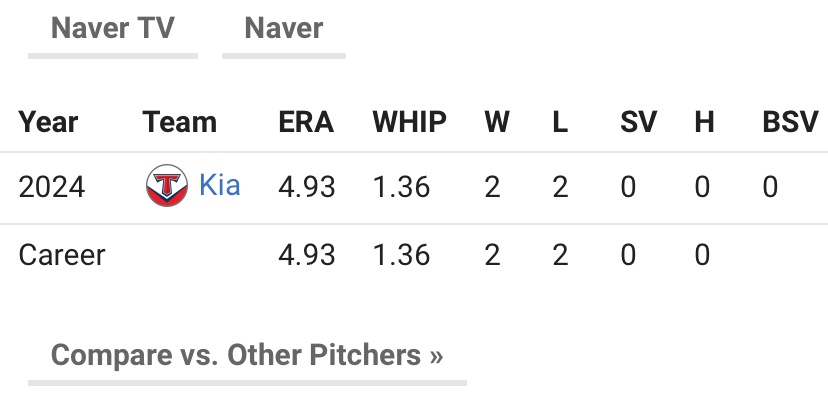Viewport: 828px width, 410px height.
Task: Sort by the WHIP column header
Action: pyautogui.click(x=410, y=122)
